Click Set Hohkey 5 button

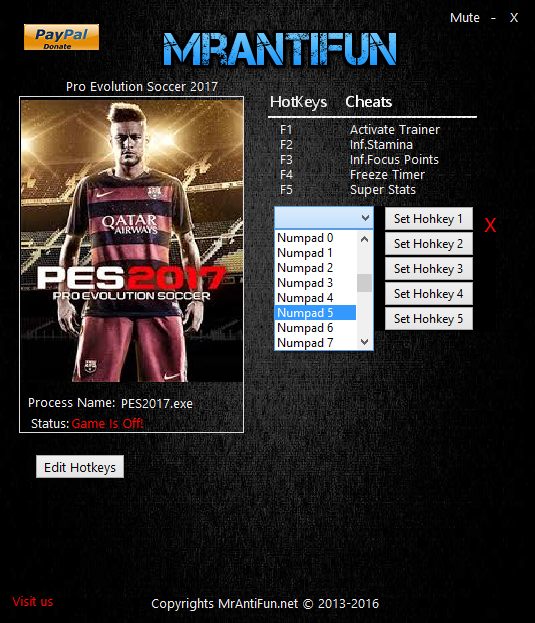(429, 319)
